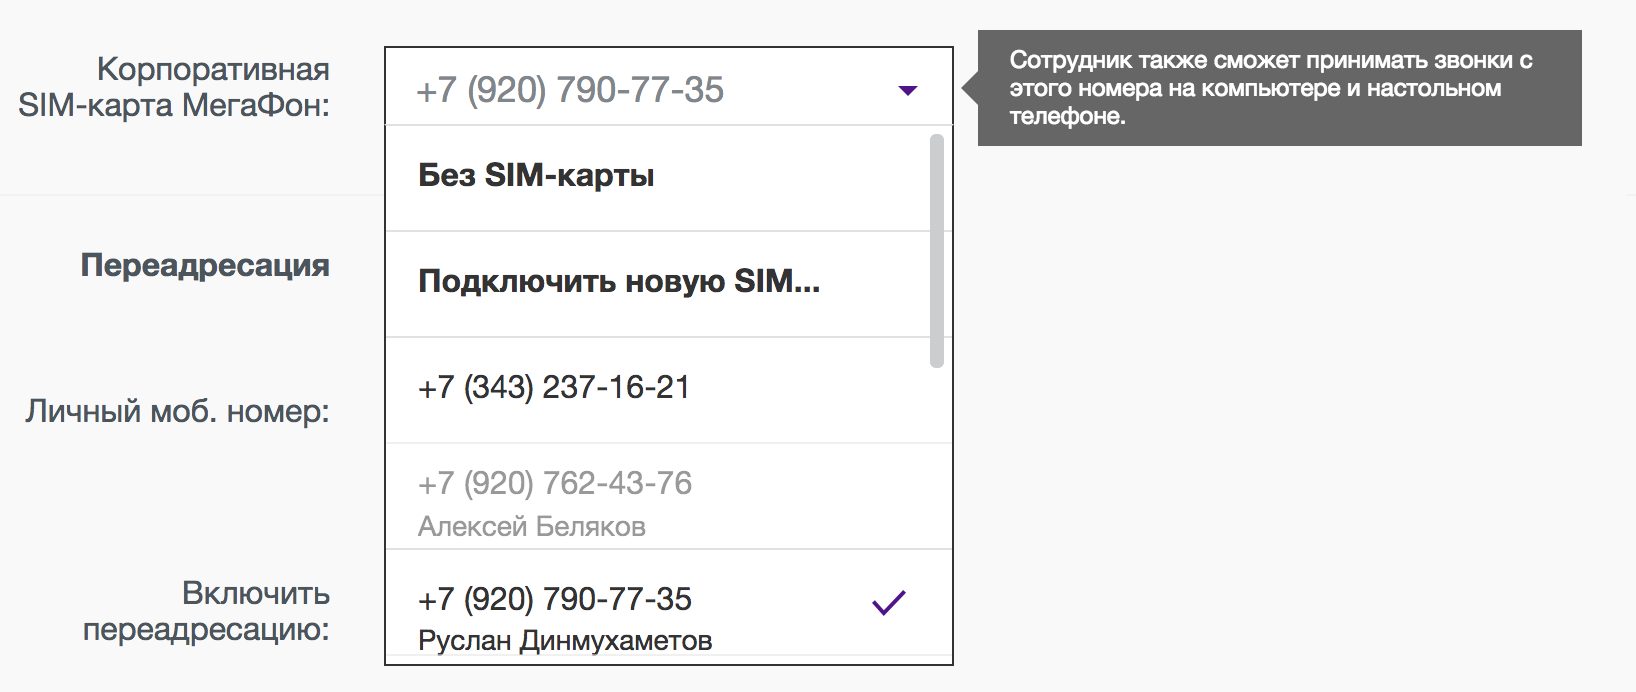Choose "Подключить новую SIM..." from the list
This screenshot has width=1636, height=692.
(x=619, y=282)
